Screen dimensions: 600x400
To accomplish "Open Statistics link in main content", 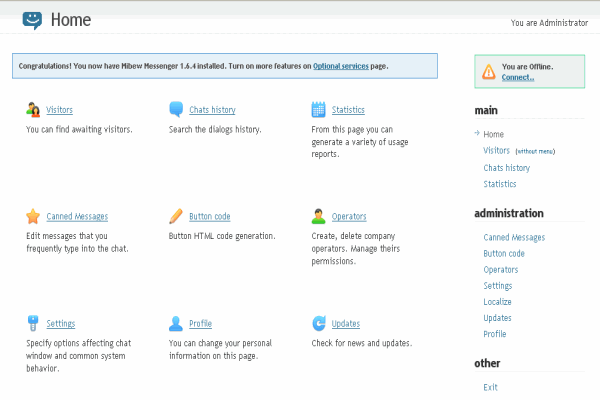I will pyautogui.click(x=348, y=110).
